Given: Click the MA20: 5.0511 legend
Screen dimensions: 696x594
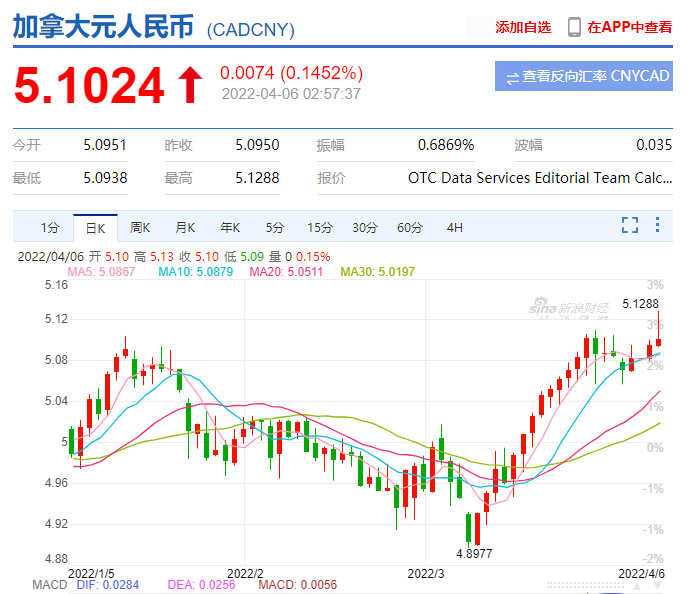Looking at the screenshot, I should click(x=286, y=272).
